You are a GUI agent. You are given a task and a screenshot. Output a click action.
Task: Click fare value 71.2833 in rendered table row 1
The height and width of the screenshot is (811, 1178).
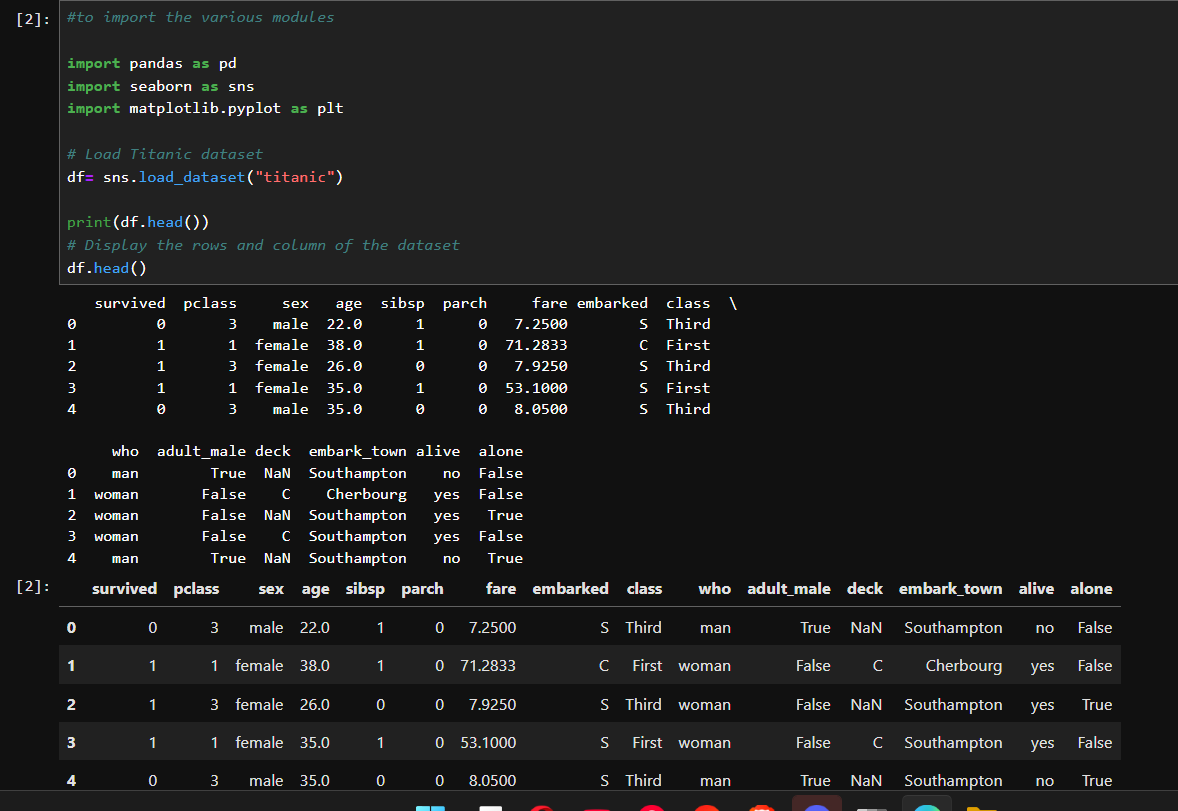[x=488, y=666]
